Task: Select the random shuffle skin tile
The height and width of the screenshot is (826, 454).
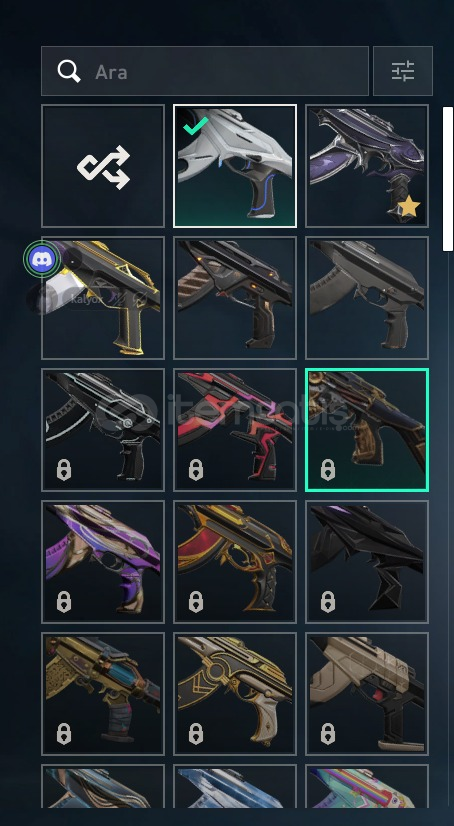Action: coord(103,166)
